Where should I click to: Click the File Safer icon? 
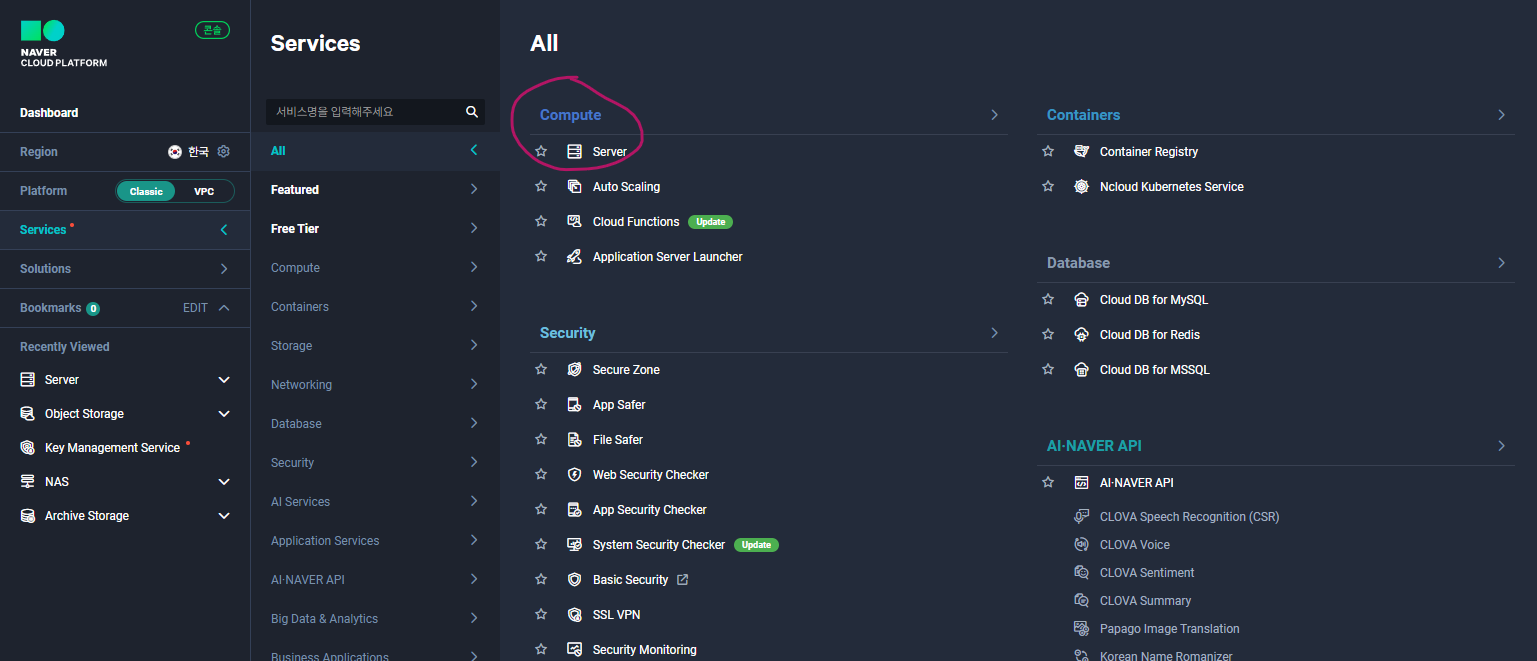tap(574, 440)
